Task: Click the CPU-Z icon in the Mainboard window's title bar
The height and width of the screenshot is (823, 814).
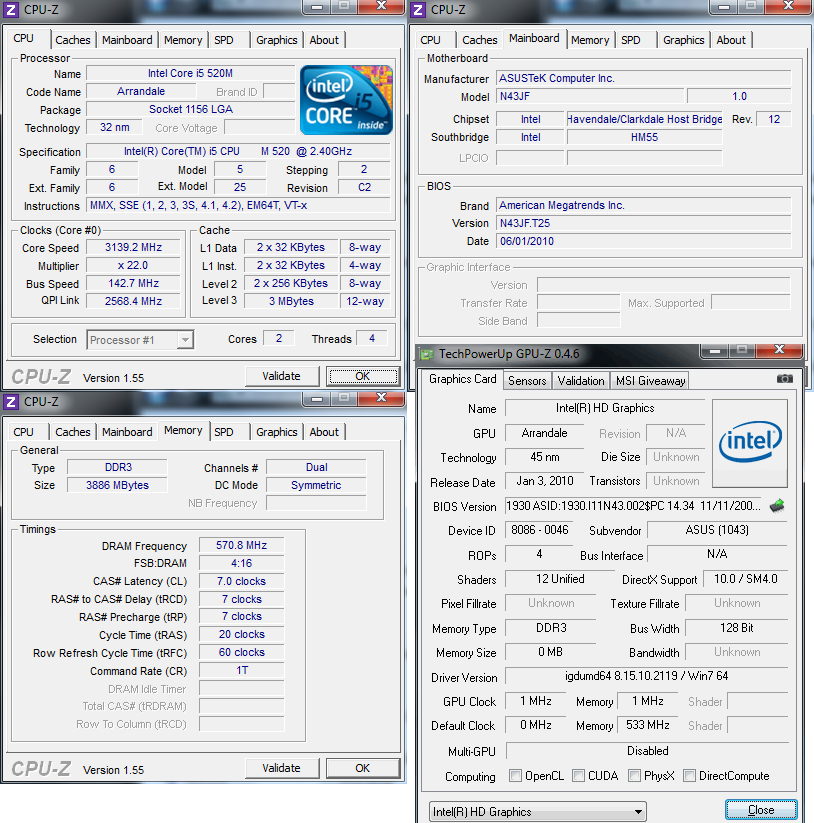Action: tap(418, 10)
